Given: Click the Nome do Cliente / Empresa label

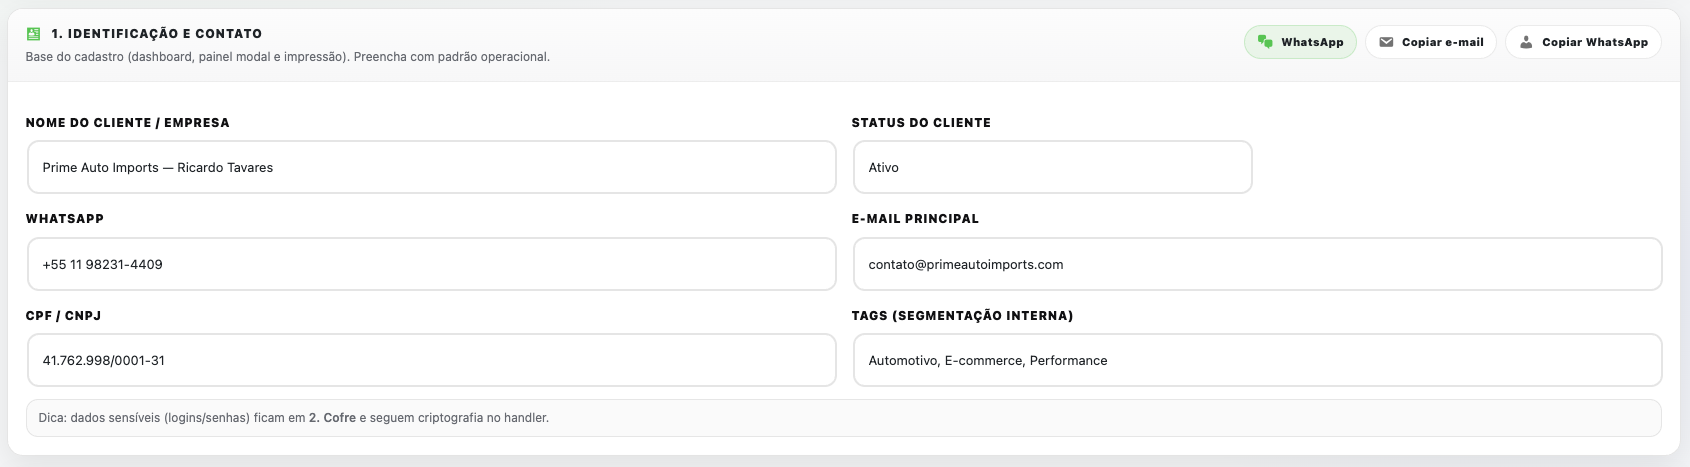Looking at the screenshot, I should (127, 123).
